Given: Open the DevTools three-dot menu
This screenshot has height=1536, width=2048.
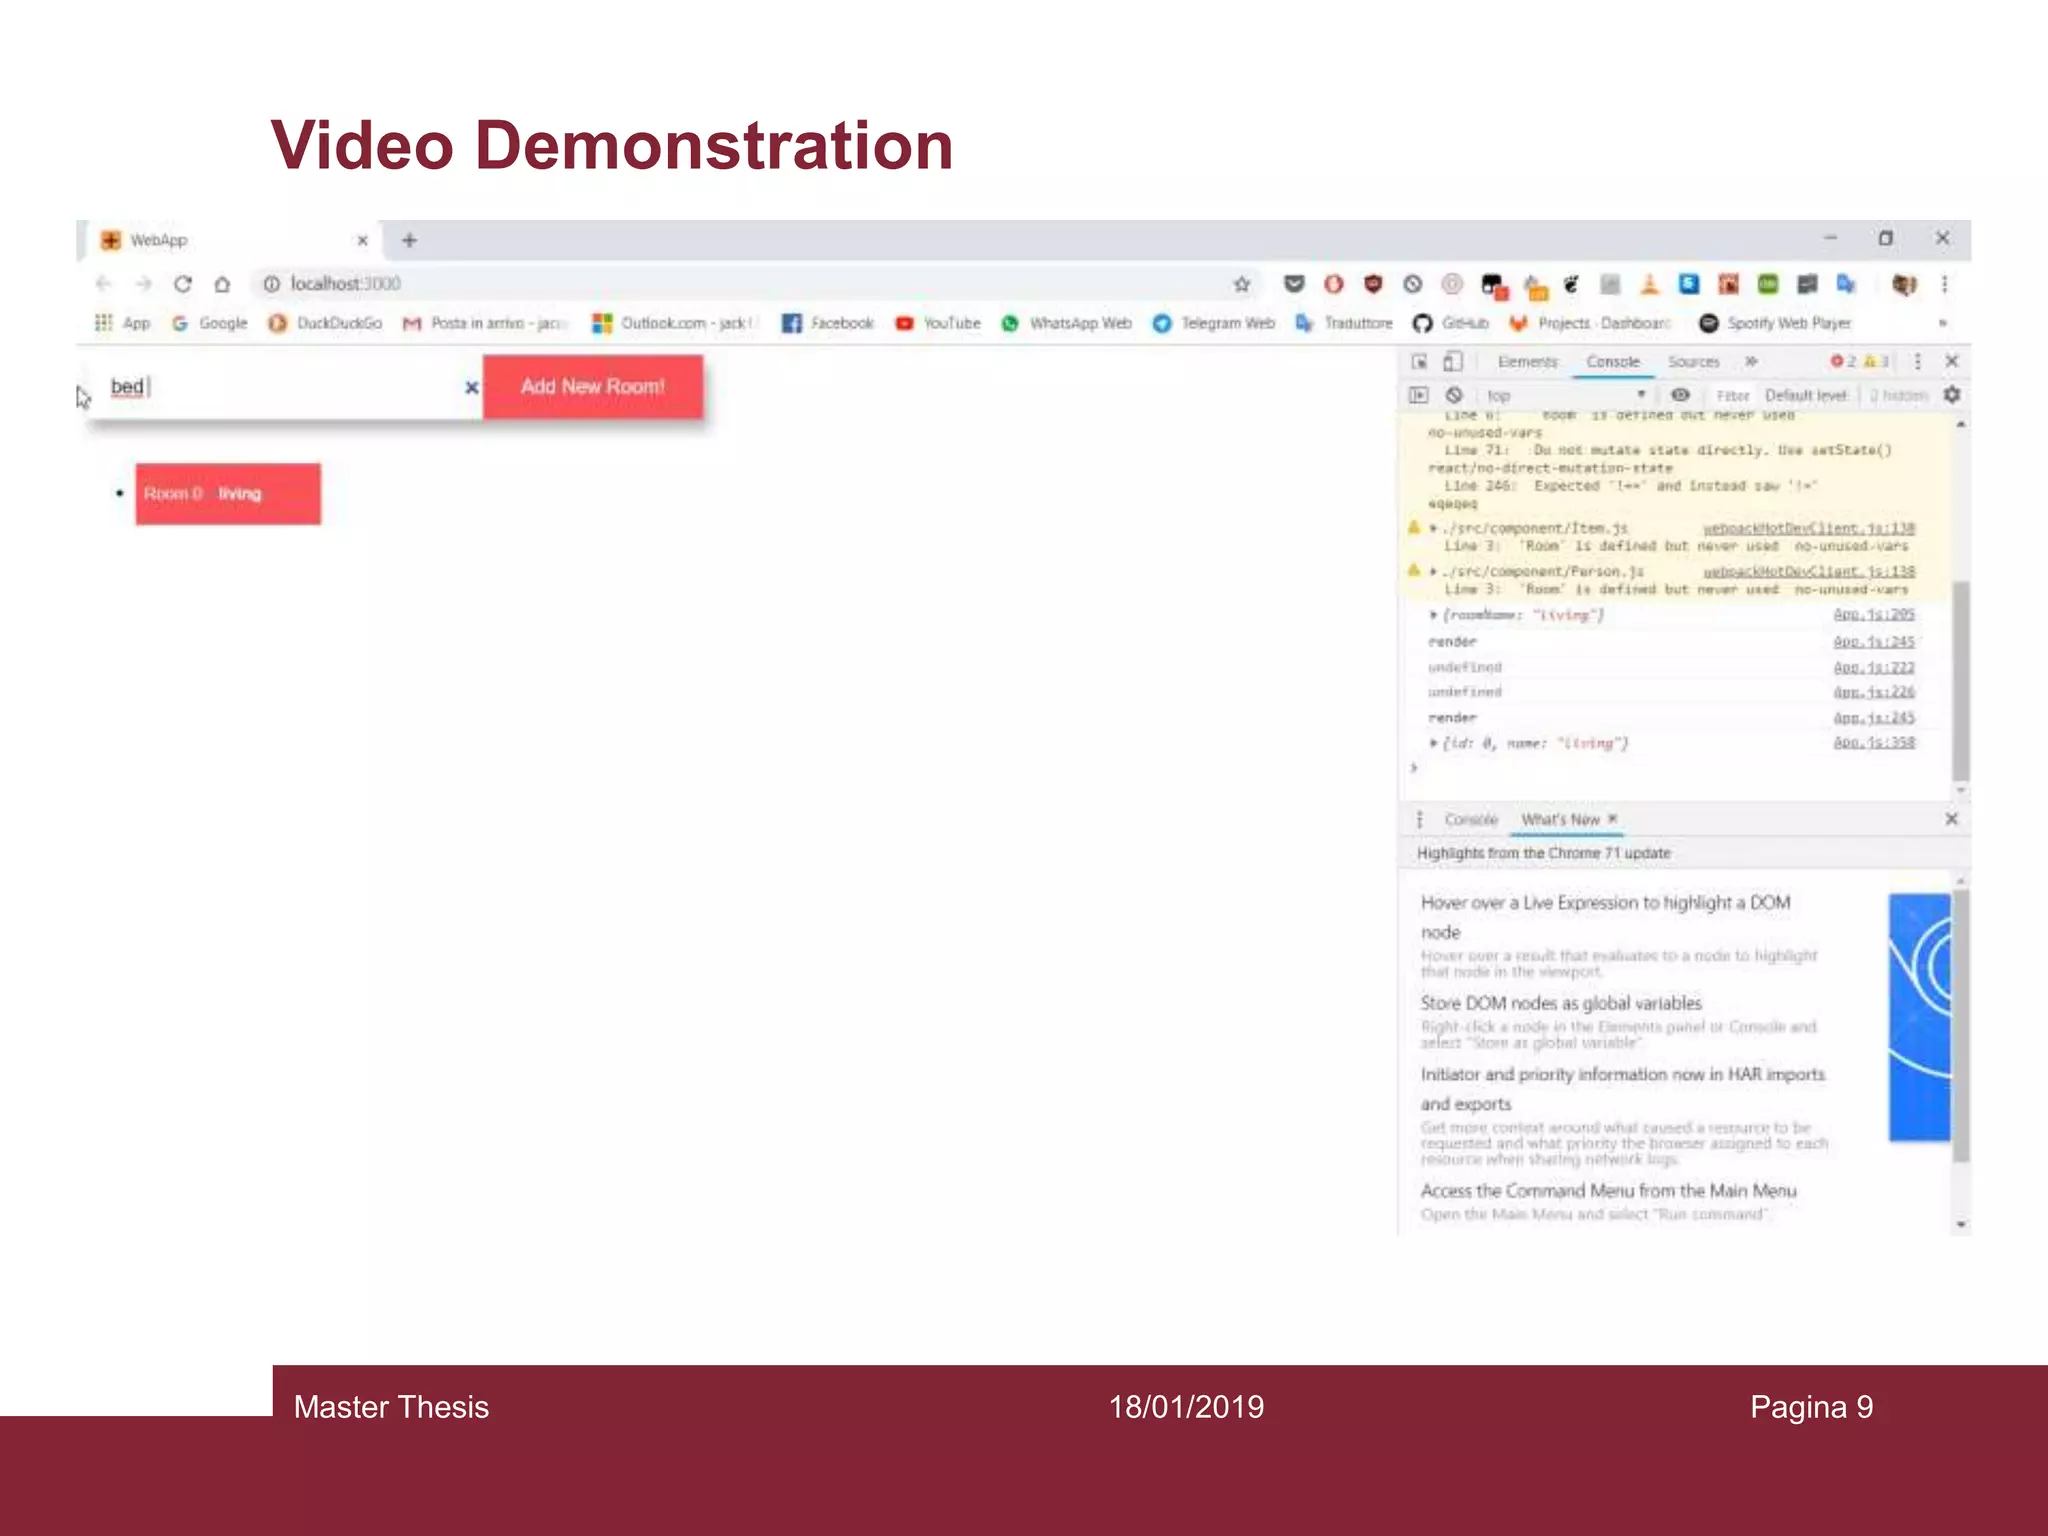Looking at the screenshot, I should coord(1917,362).
